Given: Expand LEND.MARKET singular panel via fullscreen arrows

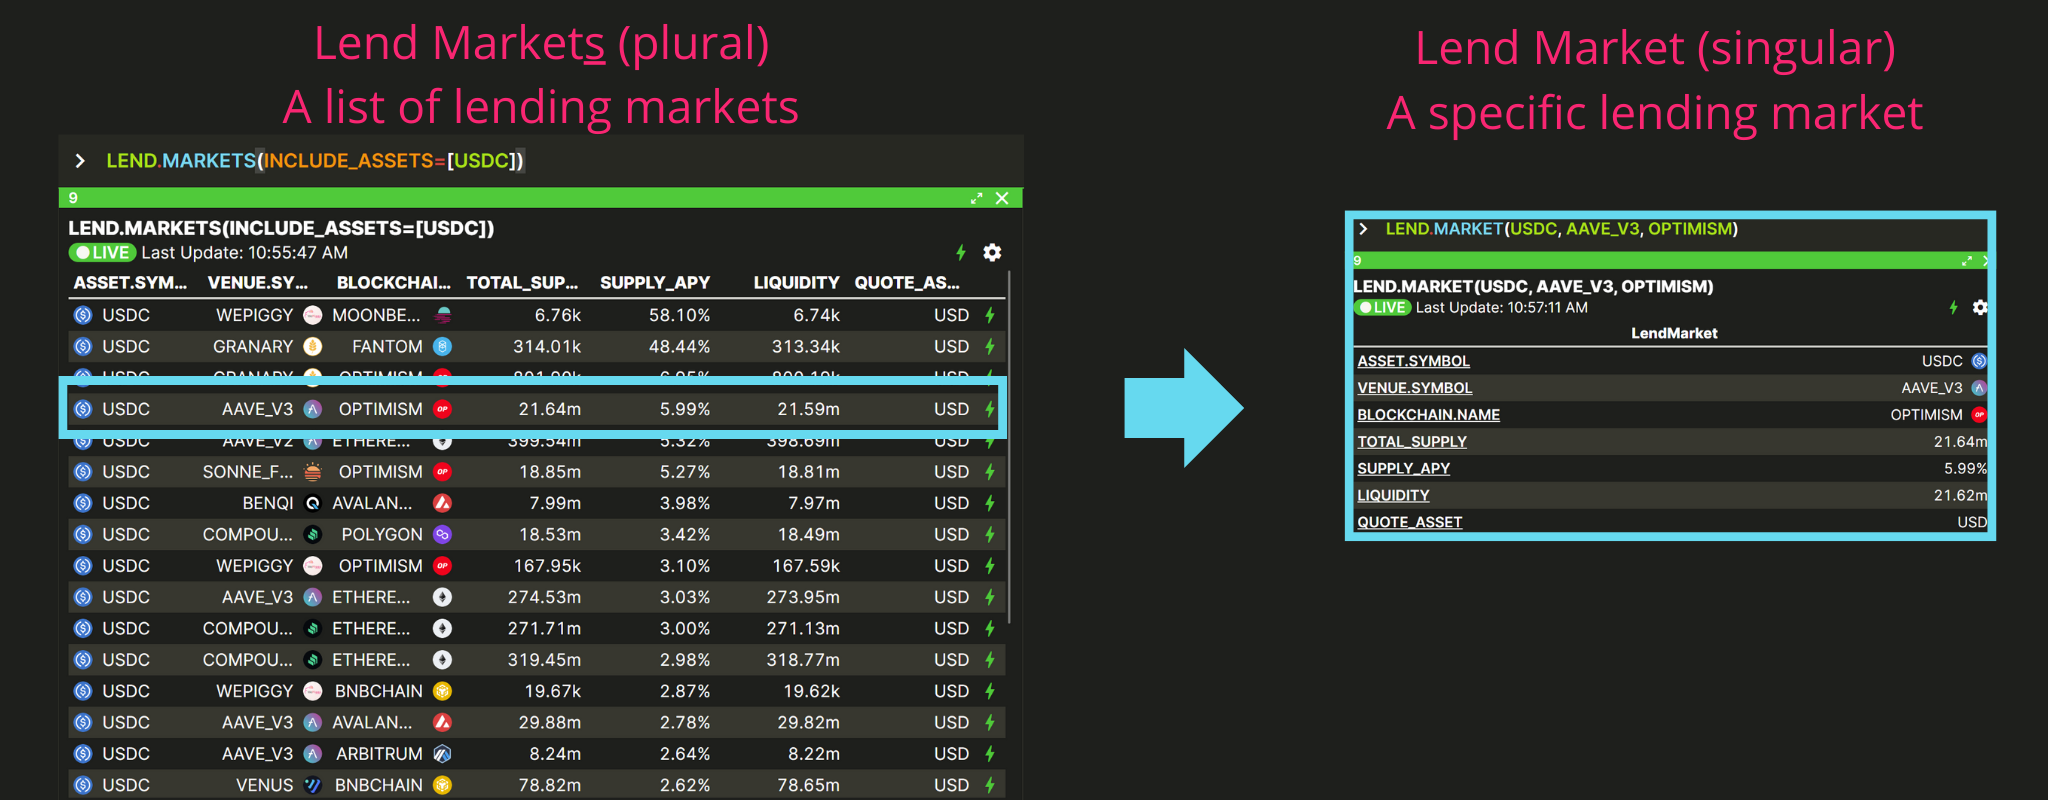Looking at the screenshot, I should pyautogui.click(x=1966, y=261).
